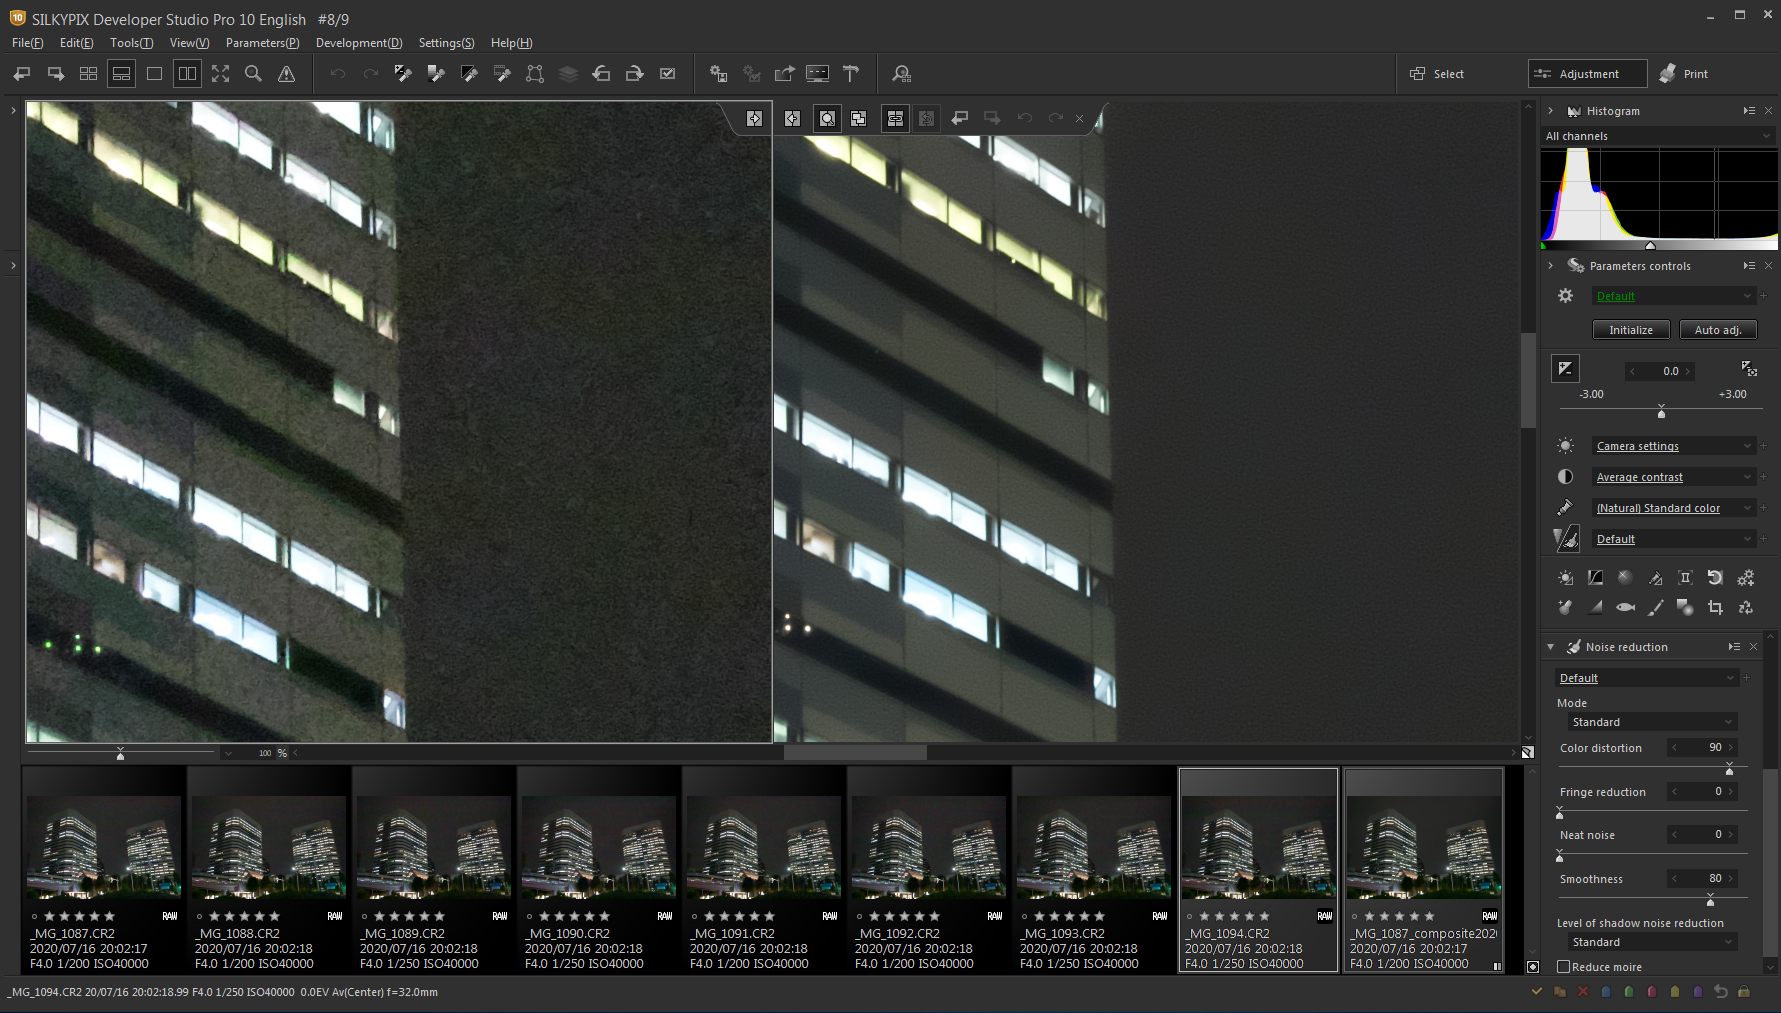Open the Edit menu
The image size is (1781, 1013).
[76, 43]
